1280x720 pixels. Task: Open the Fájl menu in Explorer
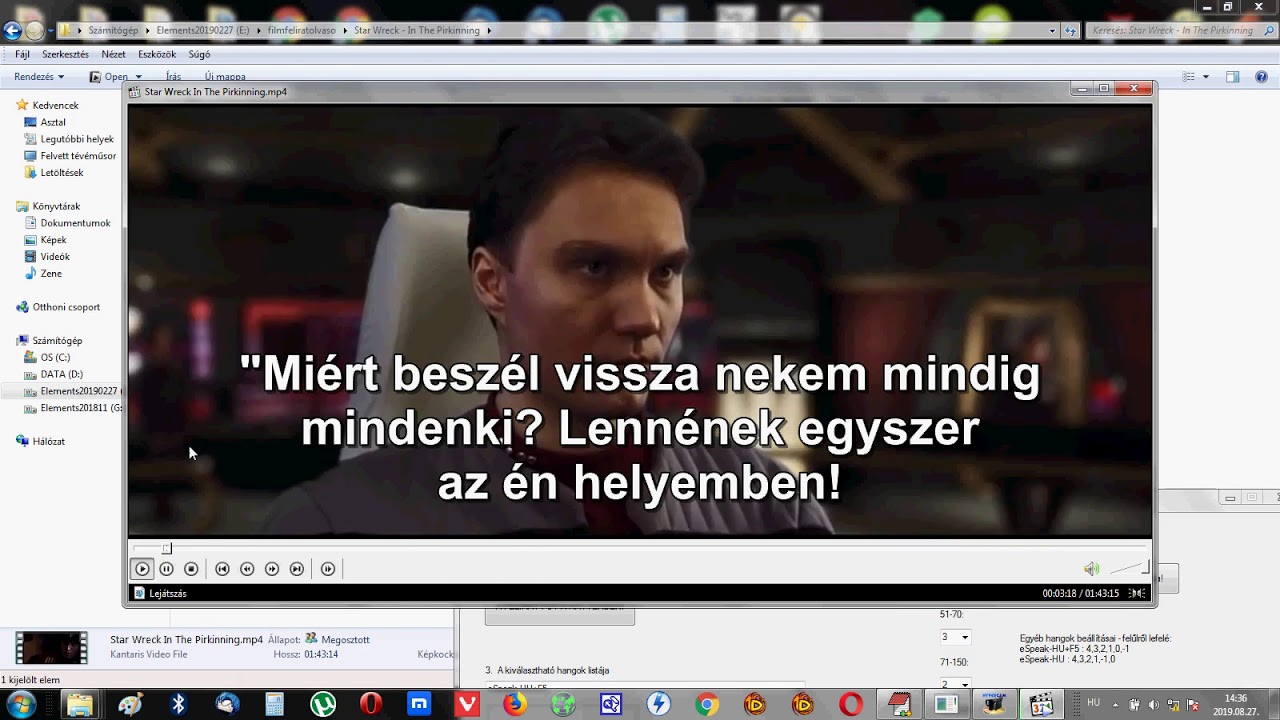coord(22,54)
